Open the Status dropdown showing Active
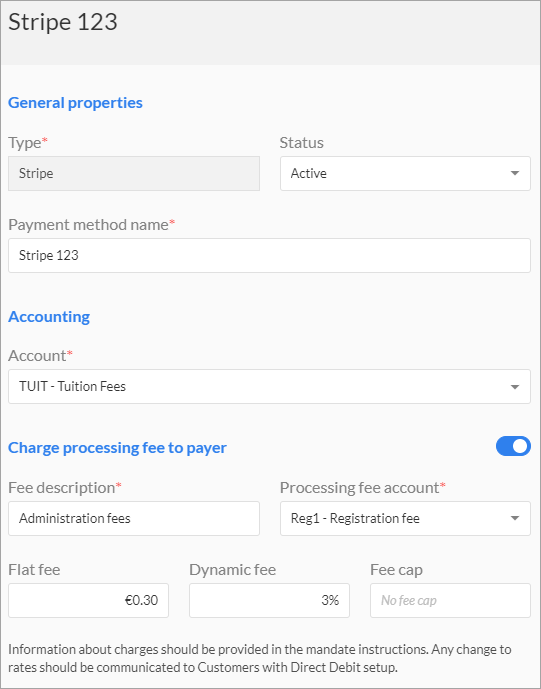 pos(405,174)
